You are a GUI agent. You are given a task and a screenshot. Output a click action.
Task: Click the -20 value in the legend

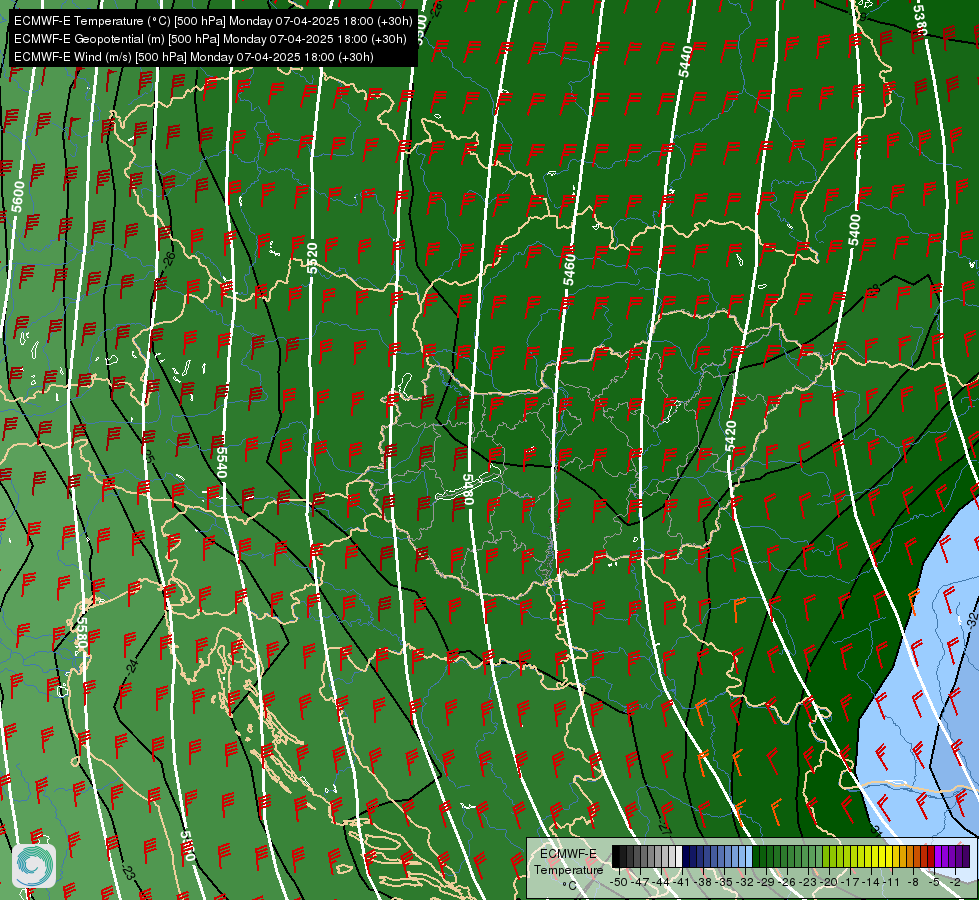click(828, 882)
